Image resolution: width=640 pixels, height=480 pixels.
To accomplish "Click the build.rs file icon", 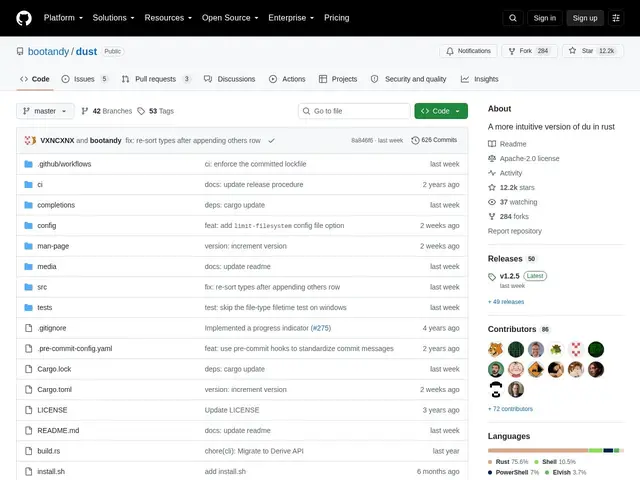I will (28, 451).
